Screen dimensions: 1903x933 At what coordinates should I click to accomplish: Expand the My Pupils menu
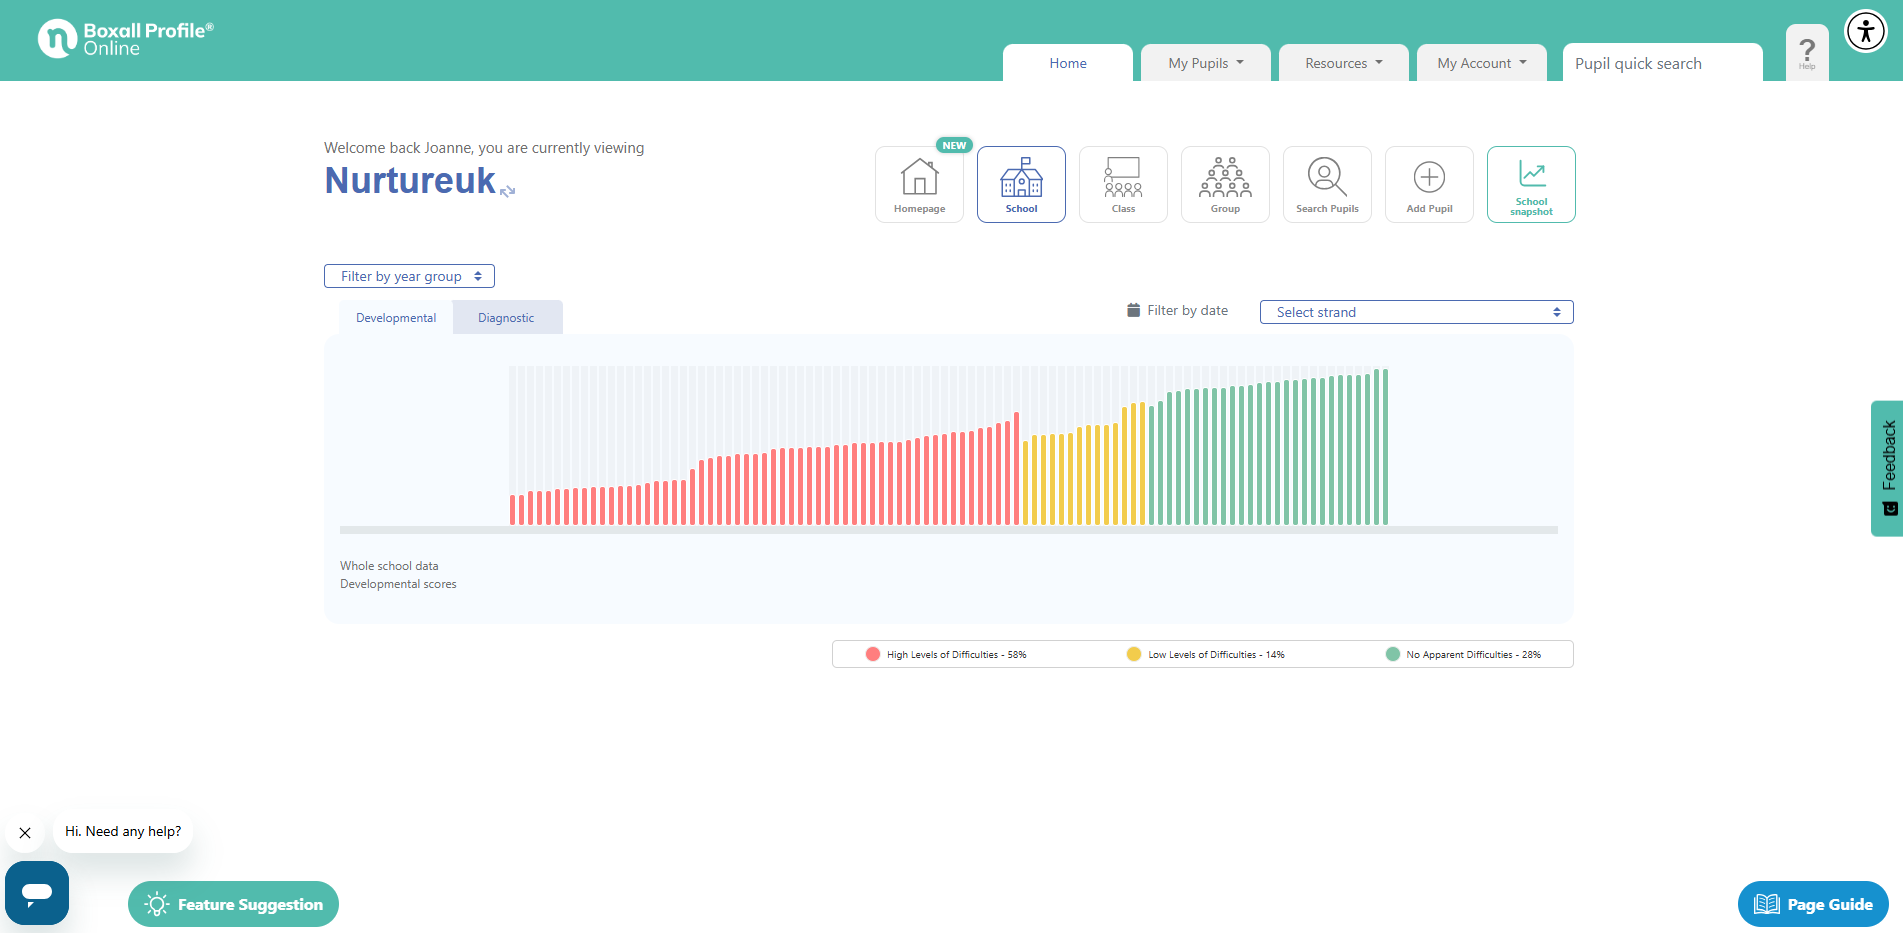click(1206, 63)
